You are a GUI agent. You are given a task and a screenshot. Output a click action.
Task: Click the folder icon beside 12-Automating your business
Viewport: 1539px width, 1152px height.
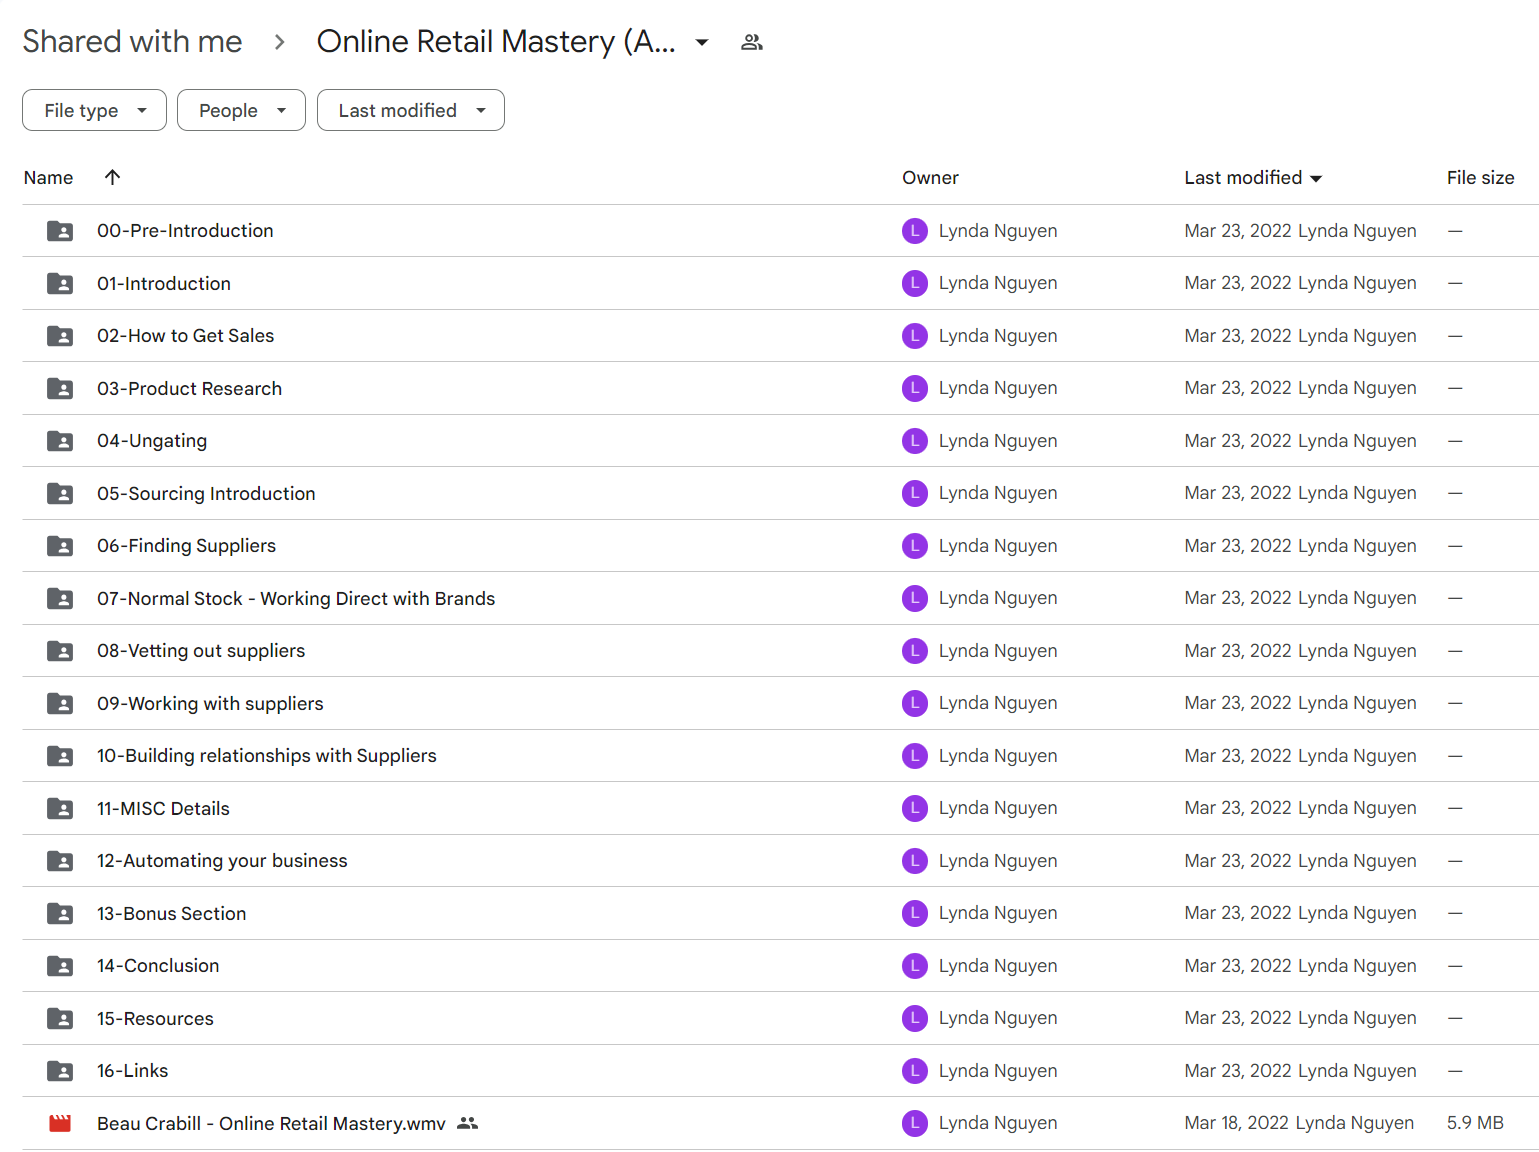click(60, 861)
